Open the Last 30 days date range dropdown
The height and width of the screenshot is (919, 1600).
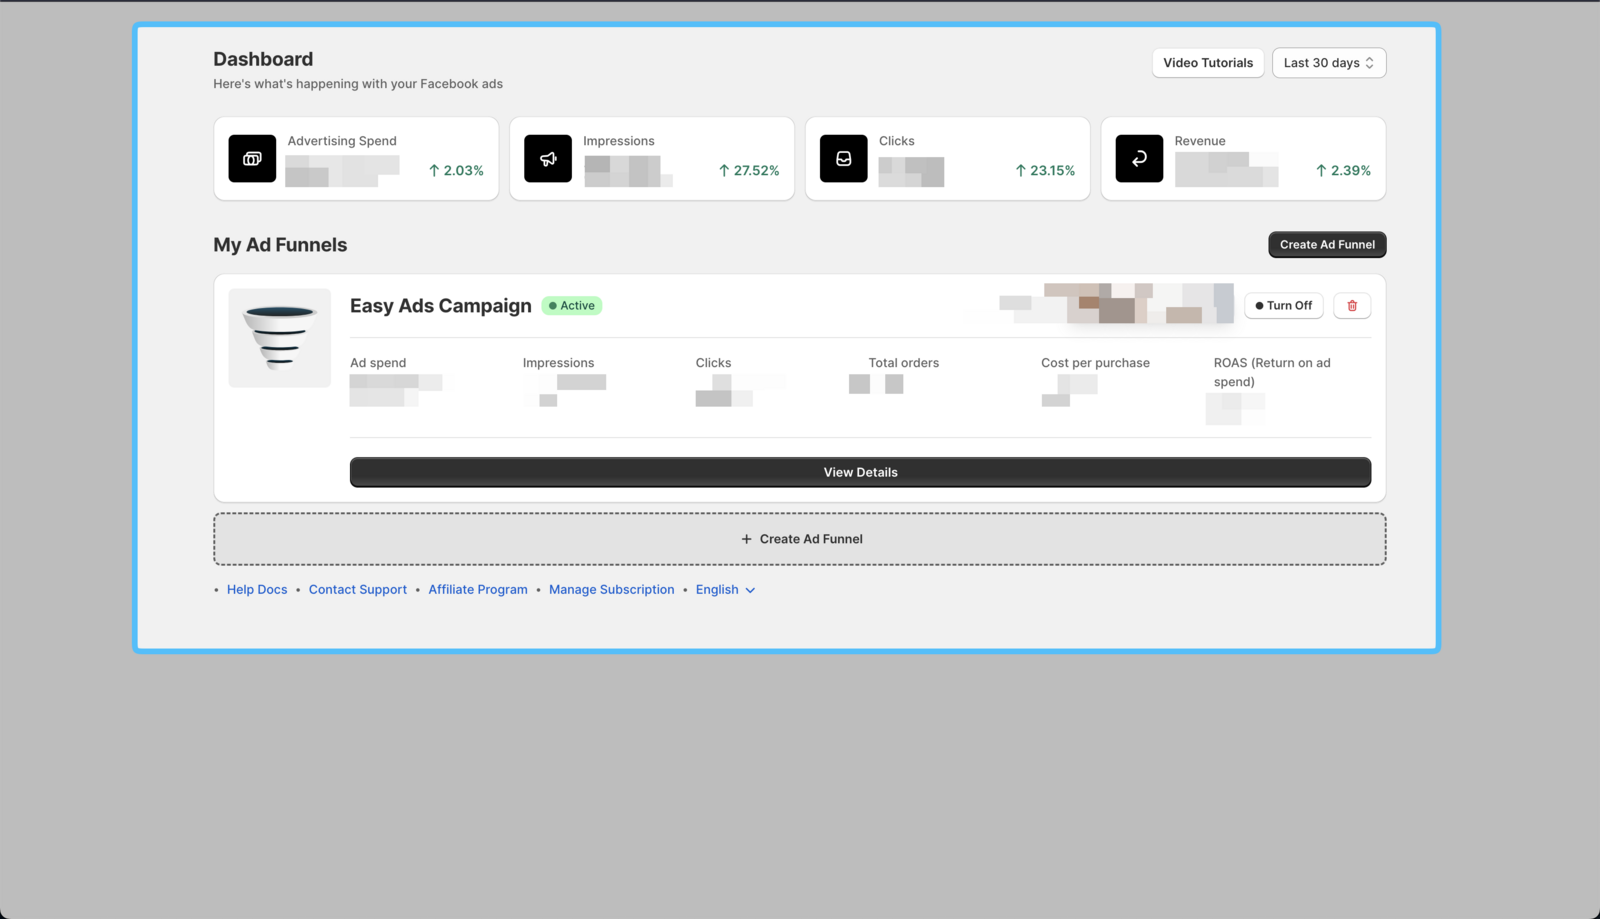[1328, 62]
